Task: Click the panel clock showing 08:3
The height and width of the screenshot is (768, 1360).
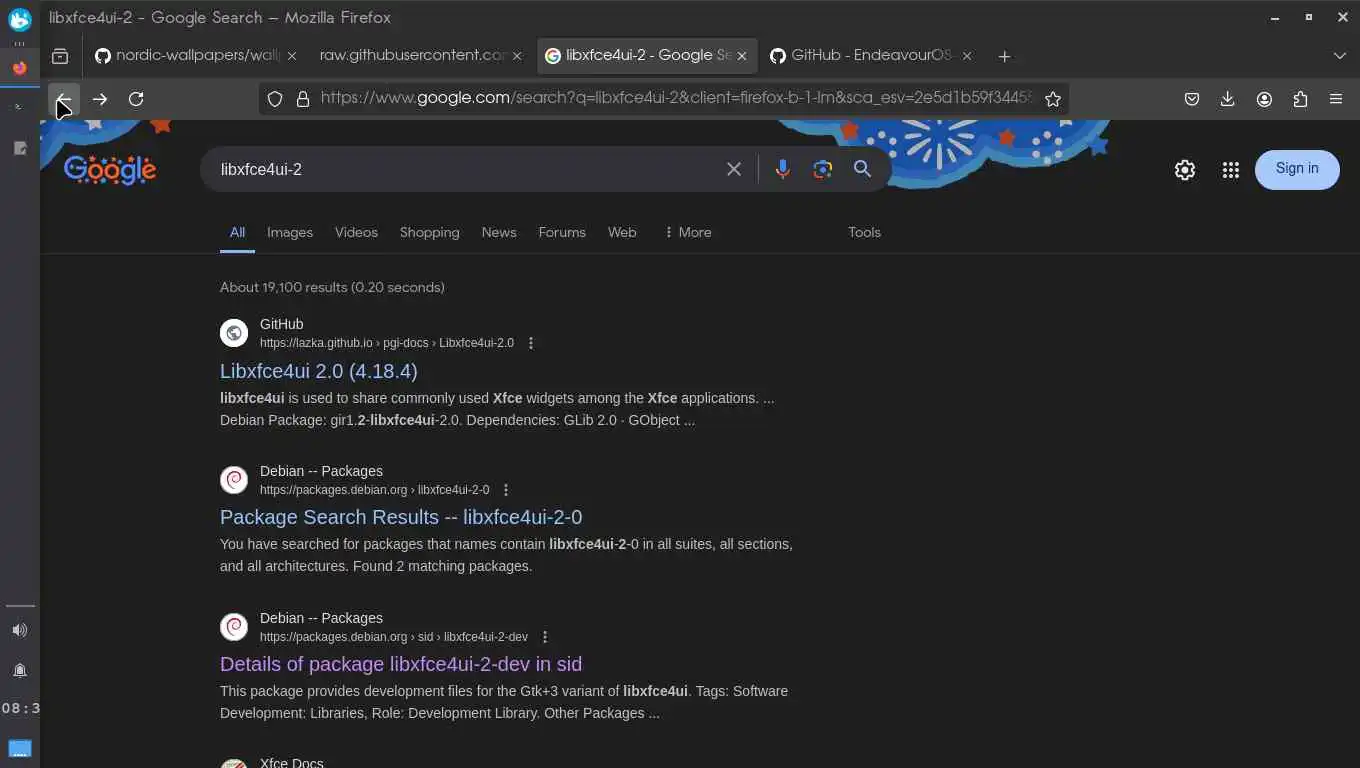Action: coord(20,708)
